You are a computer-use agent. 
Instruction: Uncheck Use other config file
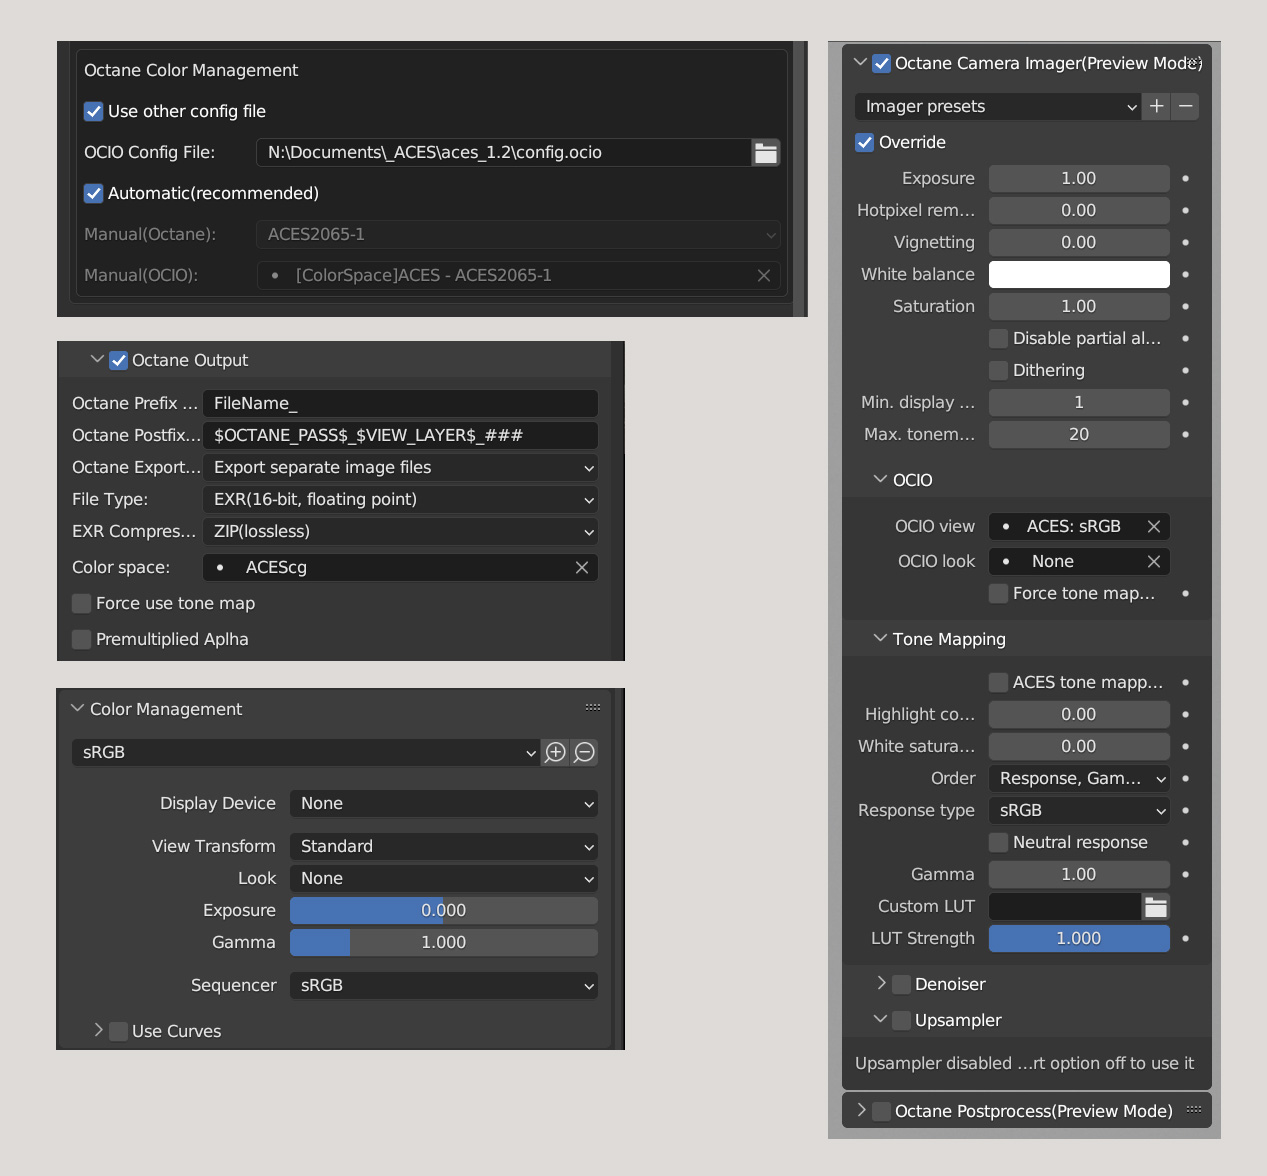[x=94, y=111]
